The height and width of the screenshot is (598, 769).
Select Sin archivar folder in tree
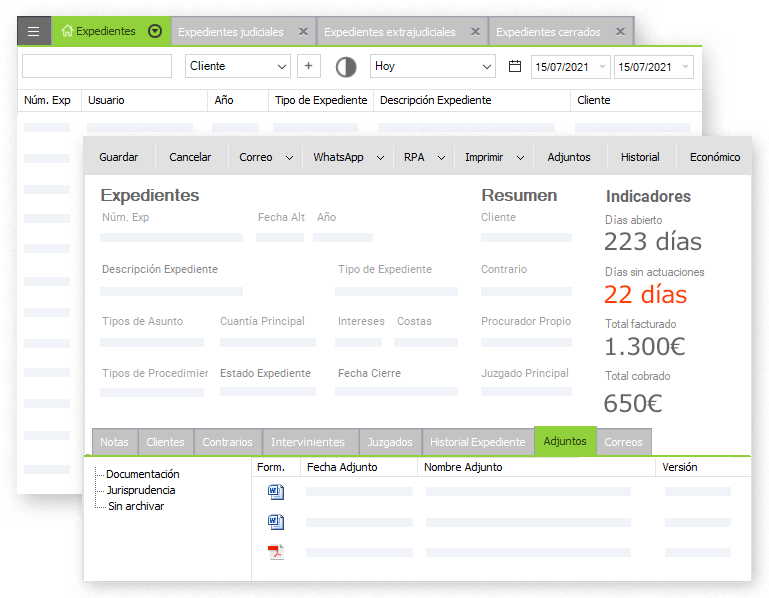pos(136,506)
